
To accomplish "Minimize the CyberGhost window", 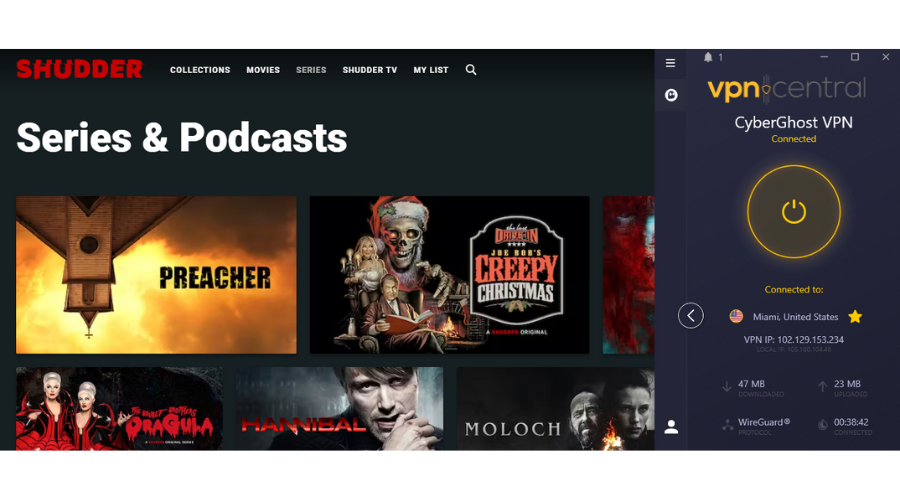I will click(x=824, y=57).
